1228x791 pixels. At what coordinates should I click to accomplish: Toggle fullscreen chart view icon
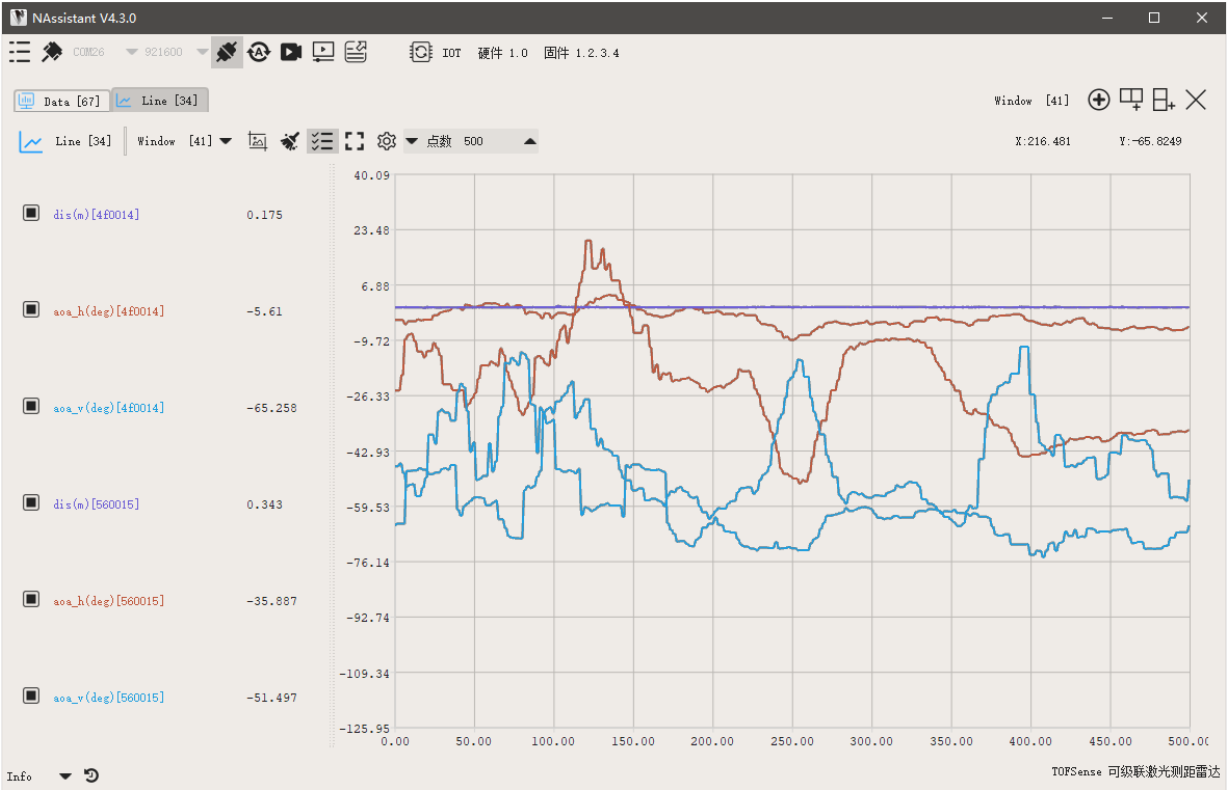coord(354,141)
